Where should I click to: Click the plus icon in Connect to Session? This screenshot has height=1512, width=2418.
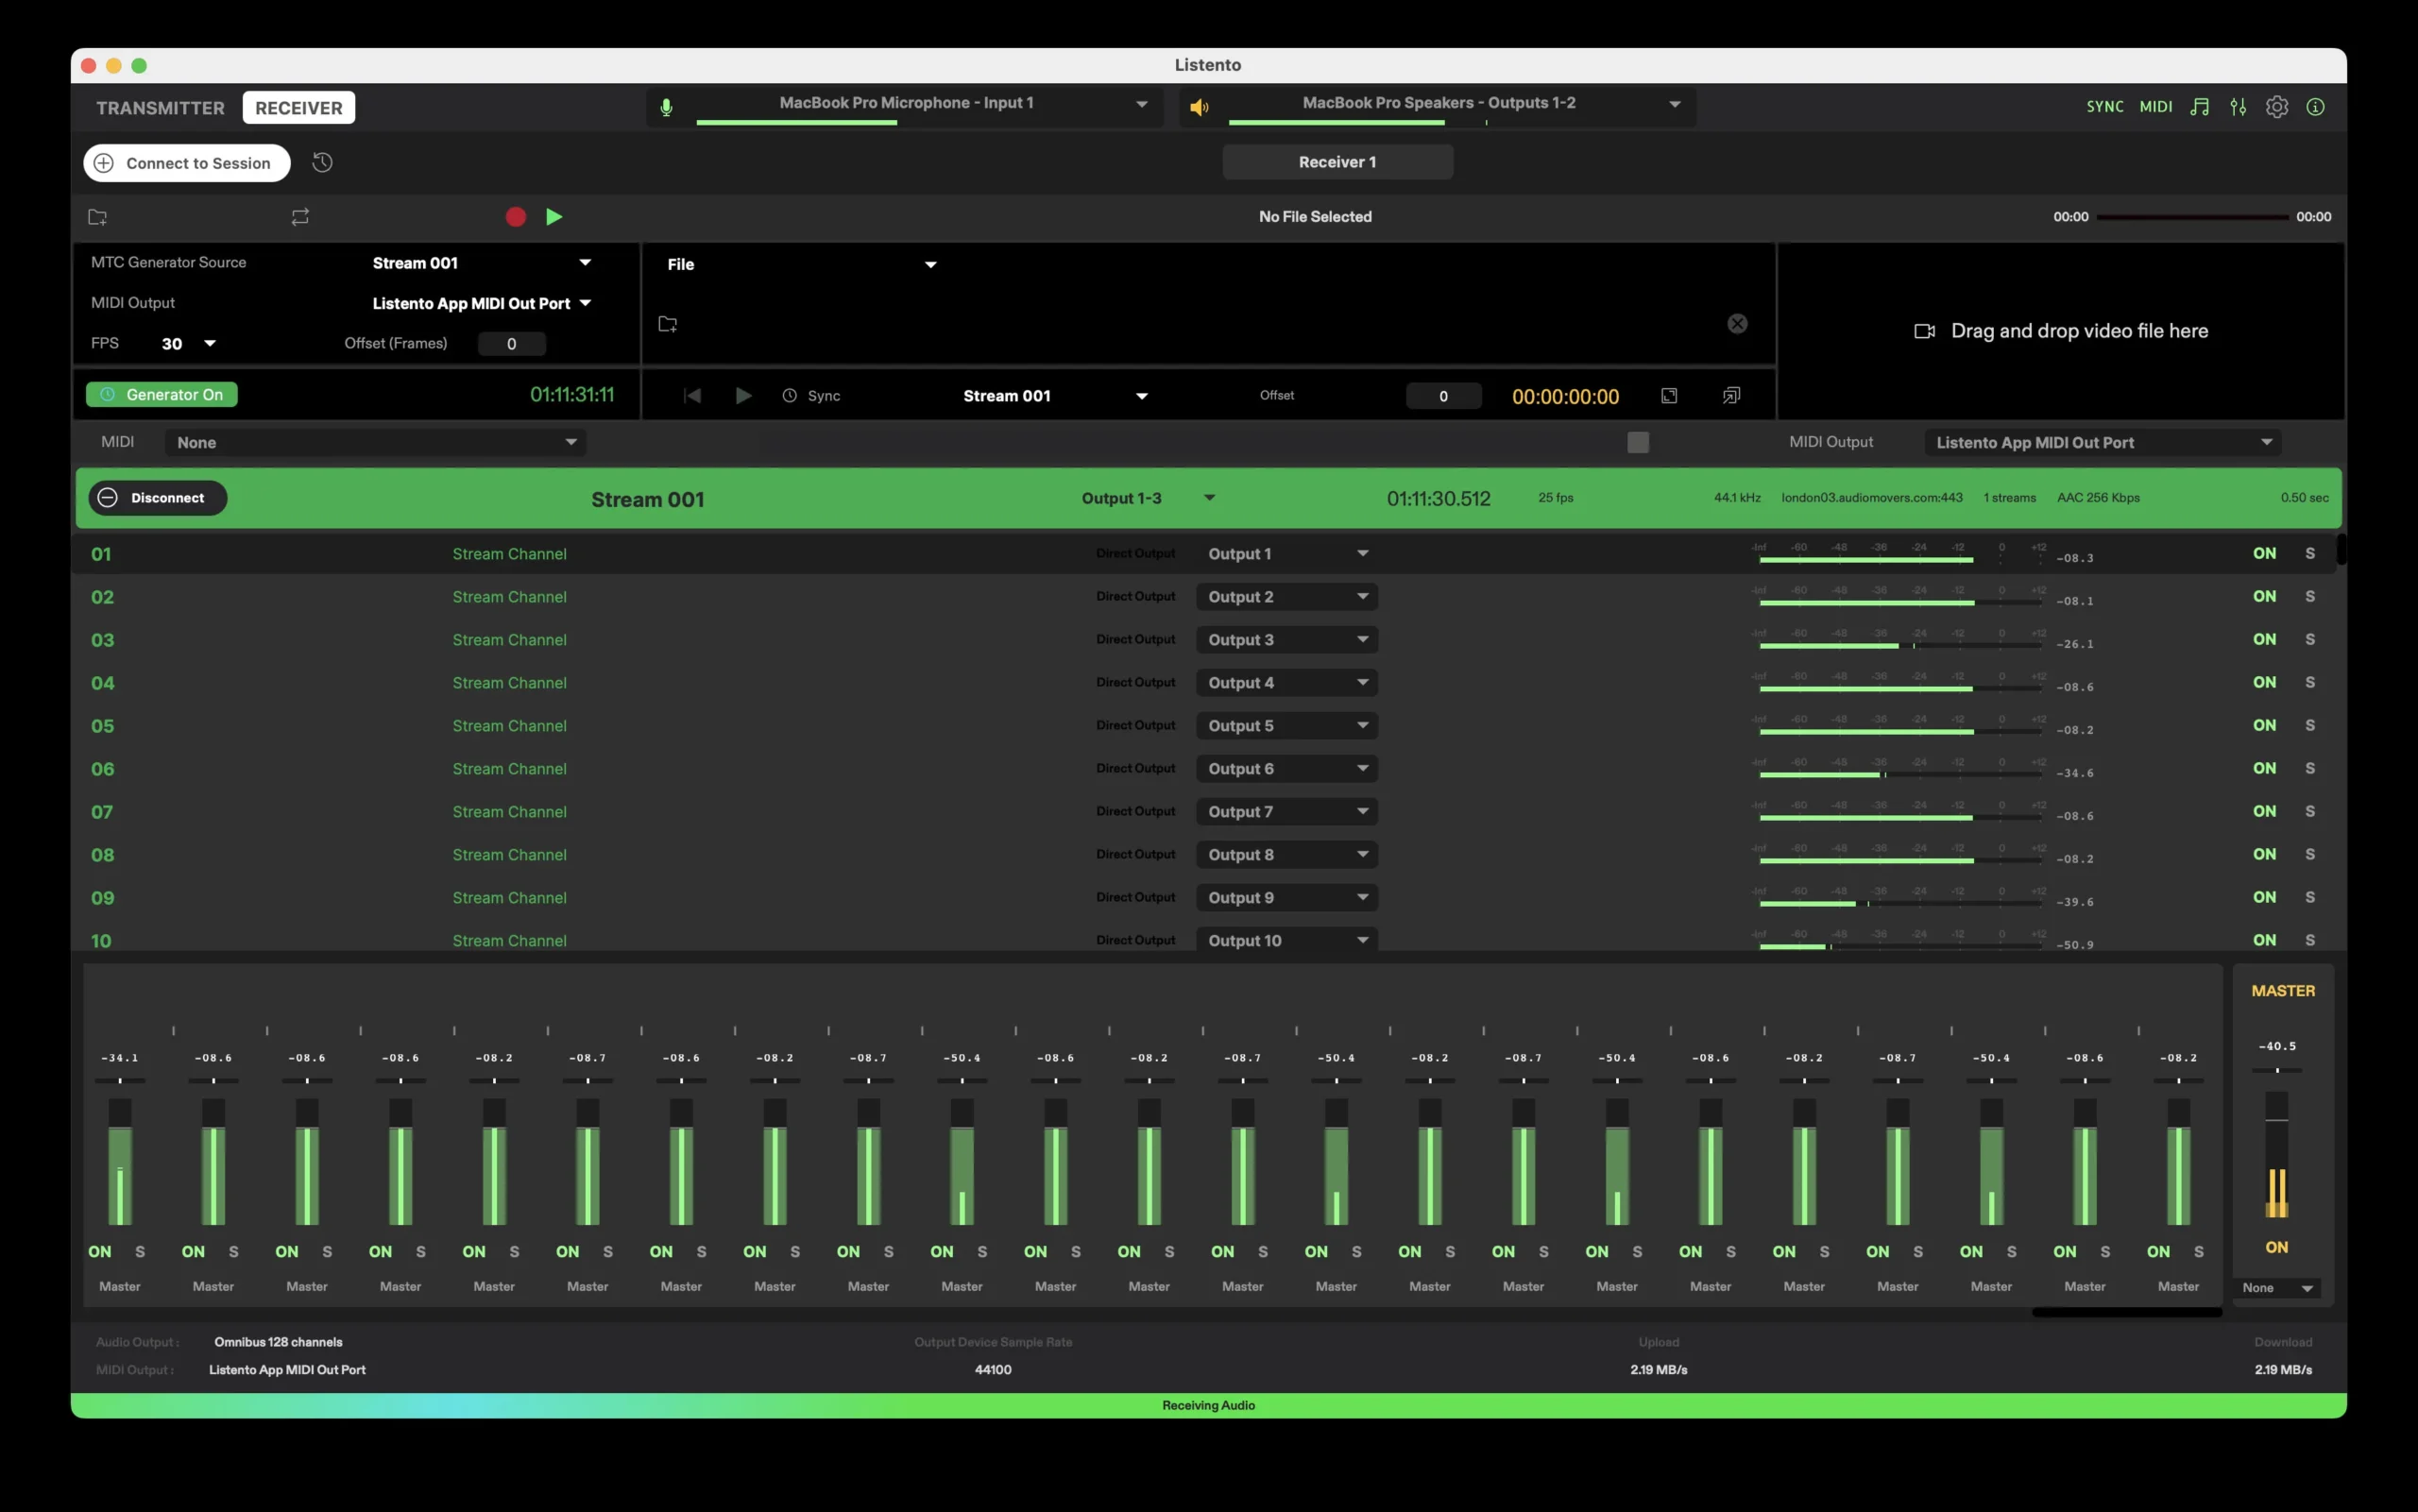104,163
